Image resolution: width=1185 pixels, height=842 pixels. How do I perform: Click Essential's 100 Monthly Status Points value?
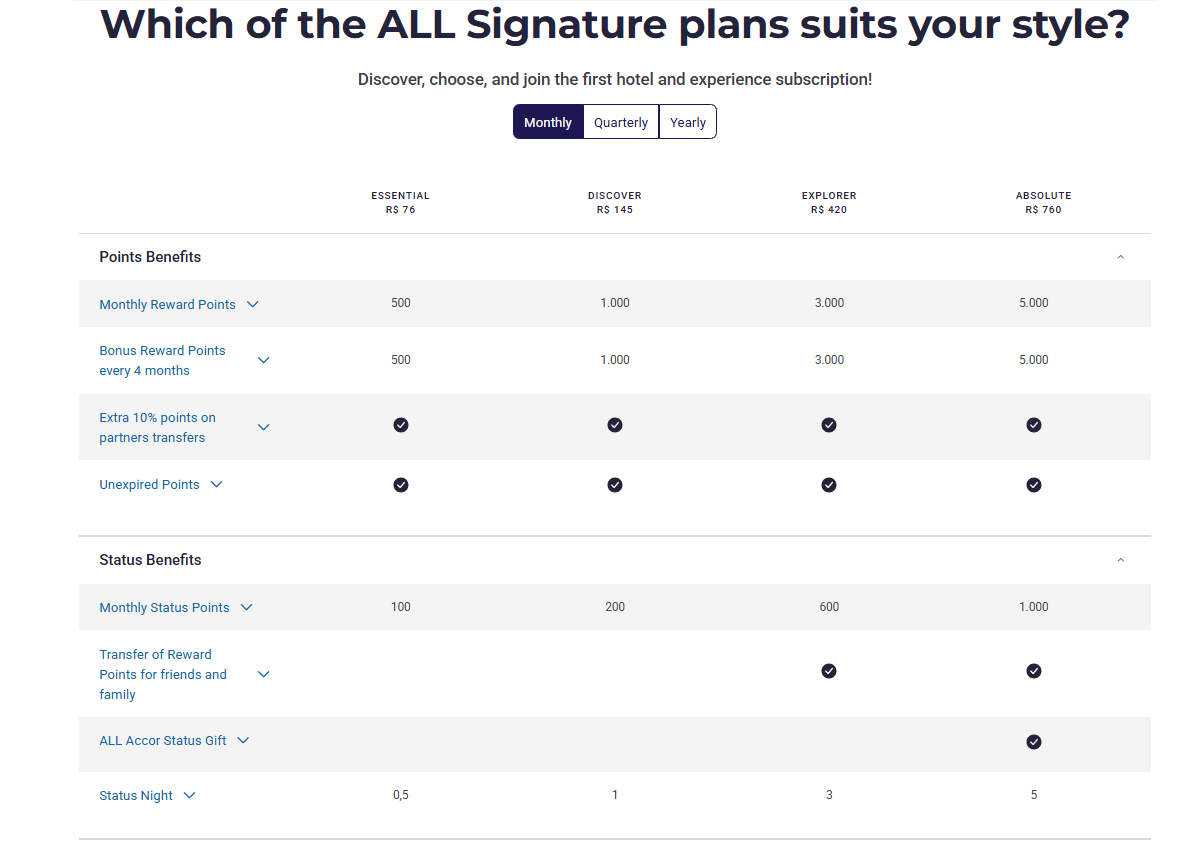pyautogui.click(x=401, y=607)
